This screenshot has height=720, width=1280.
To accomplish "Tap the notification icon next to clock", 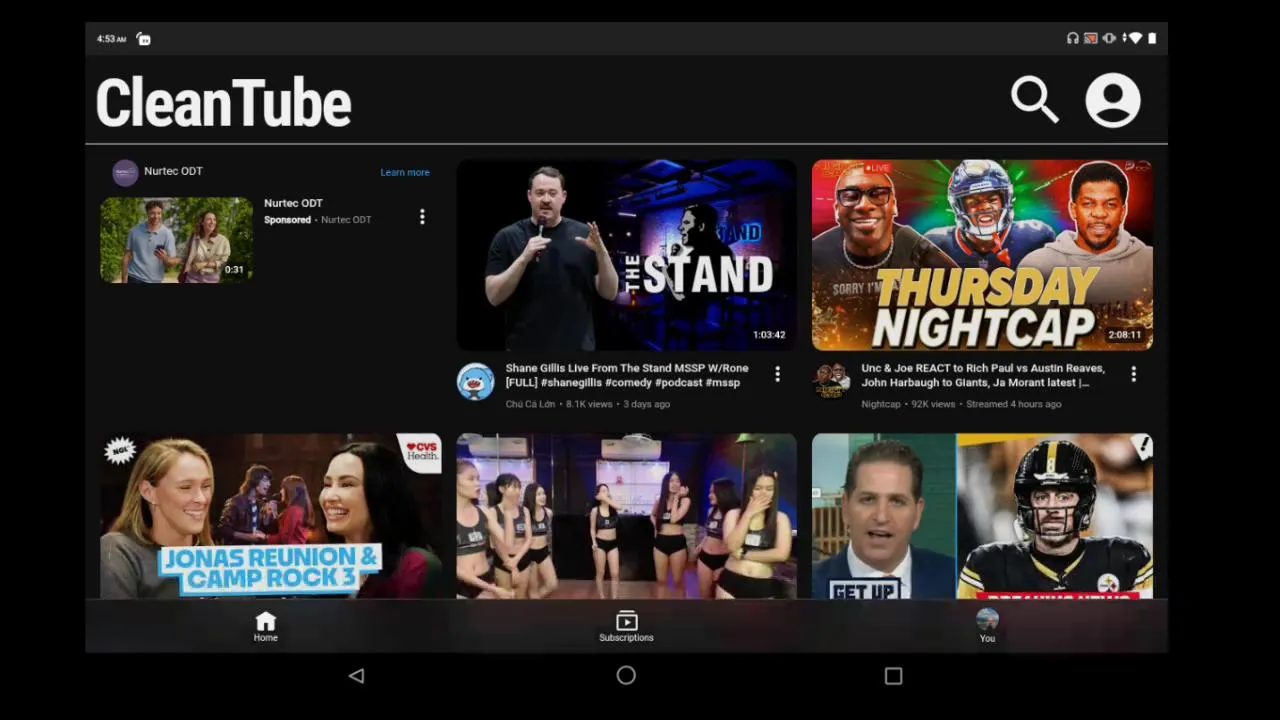I will point(143,38).
